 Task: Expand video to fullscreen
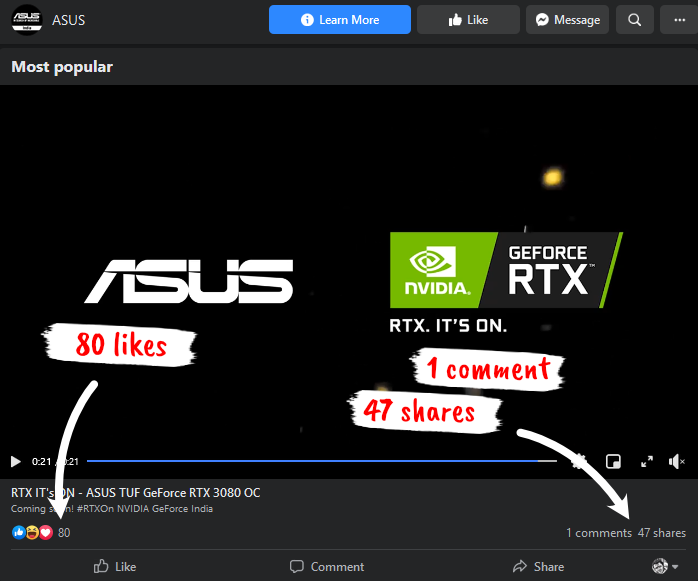pos(647,462)
